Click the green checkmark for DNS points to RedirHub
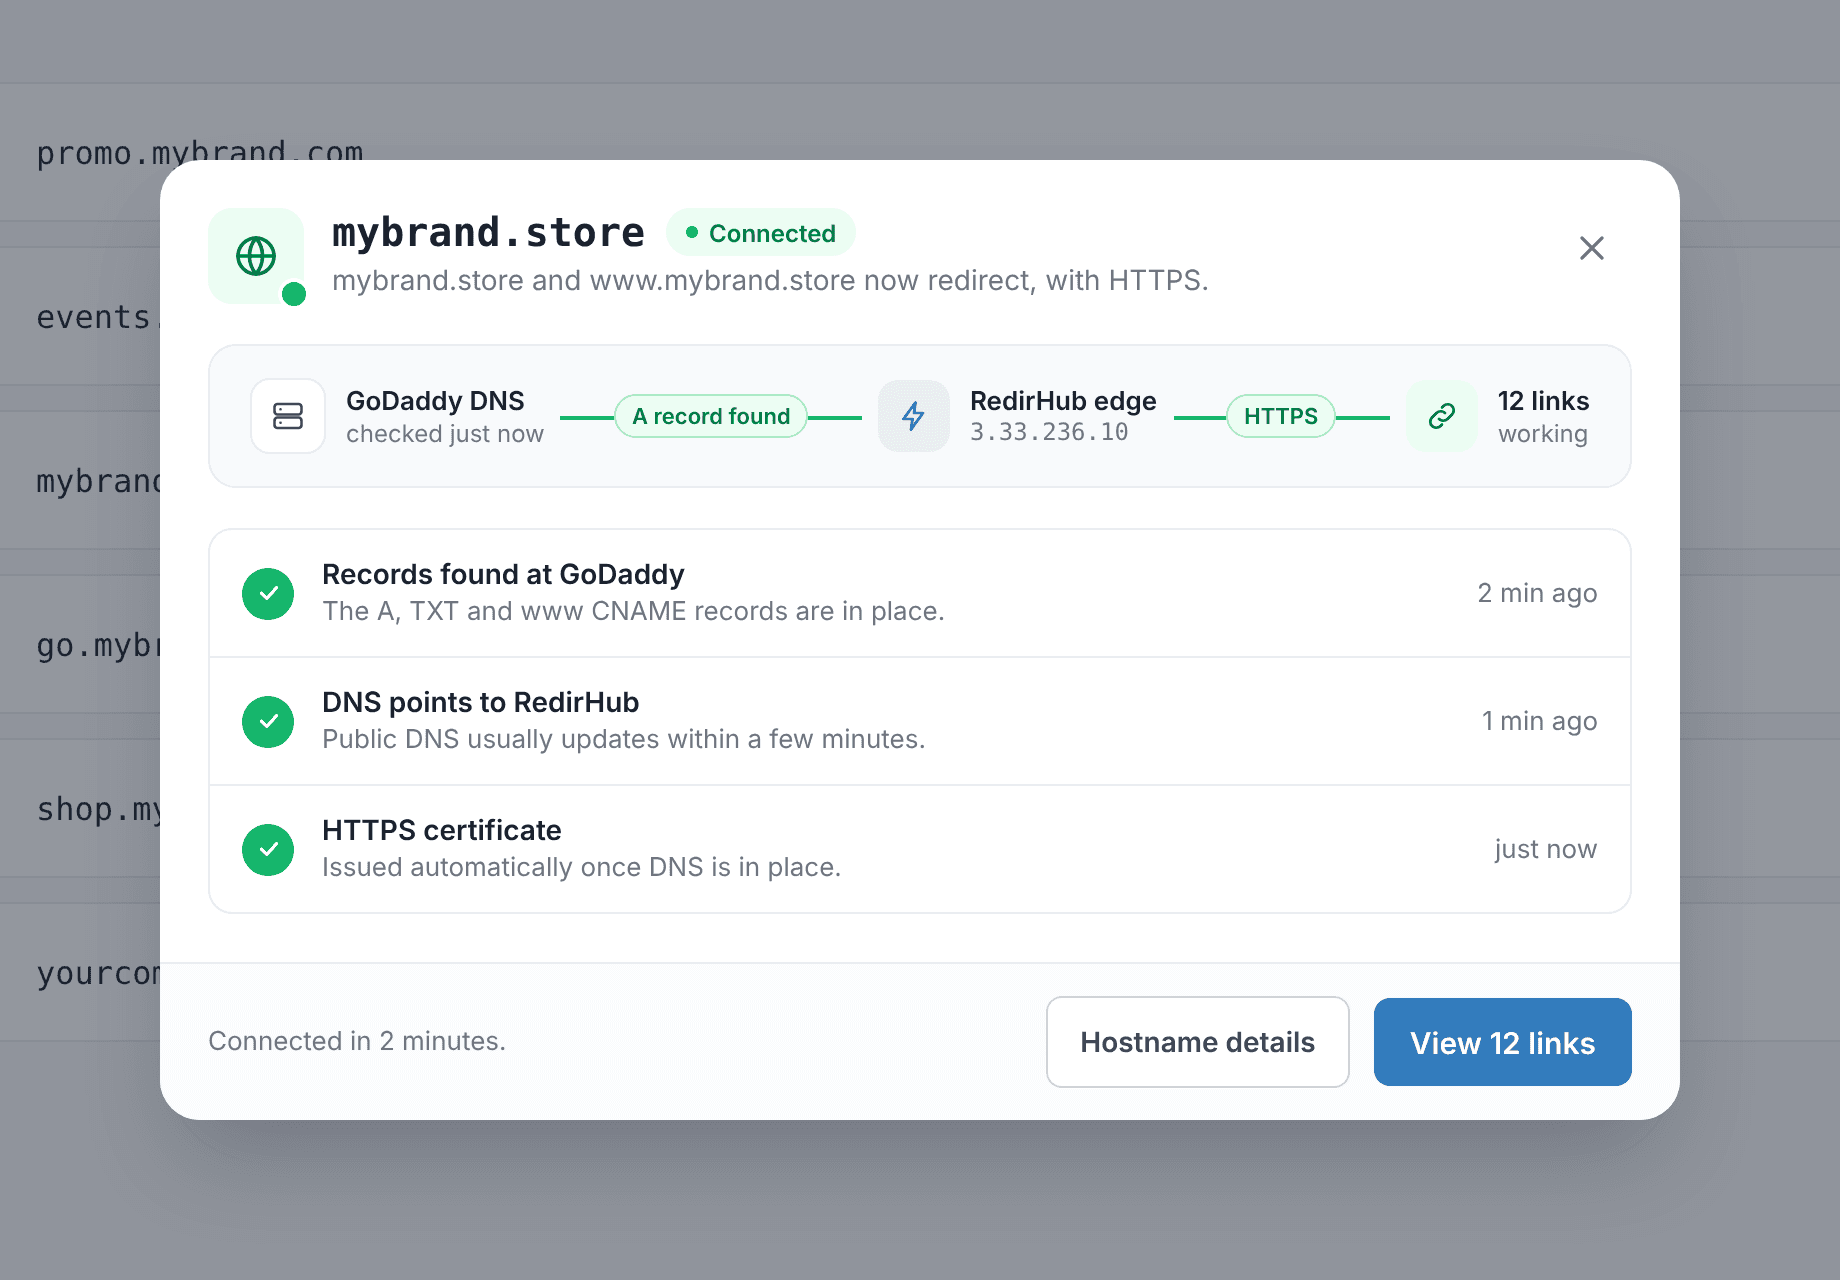Screen dimensions: 1840x1280 click(268, 722)
